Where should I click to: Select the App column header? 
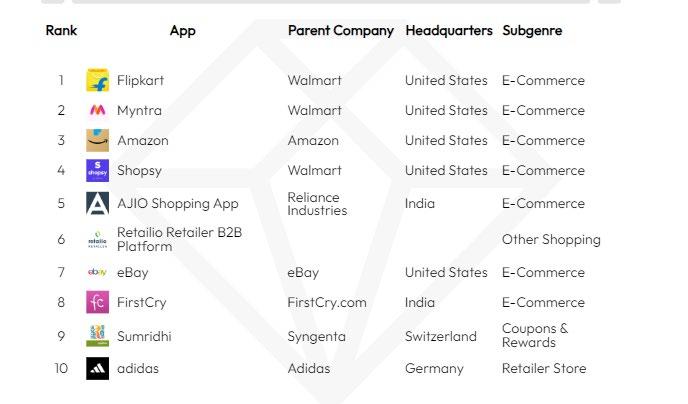[x=183, y=31]
